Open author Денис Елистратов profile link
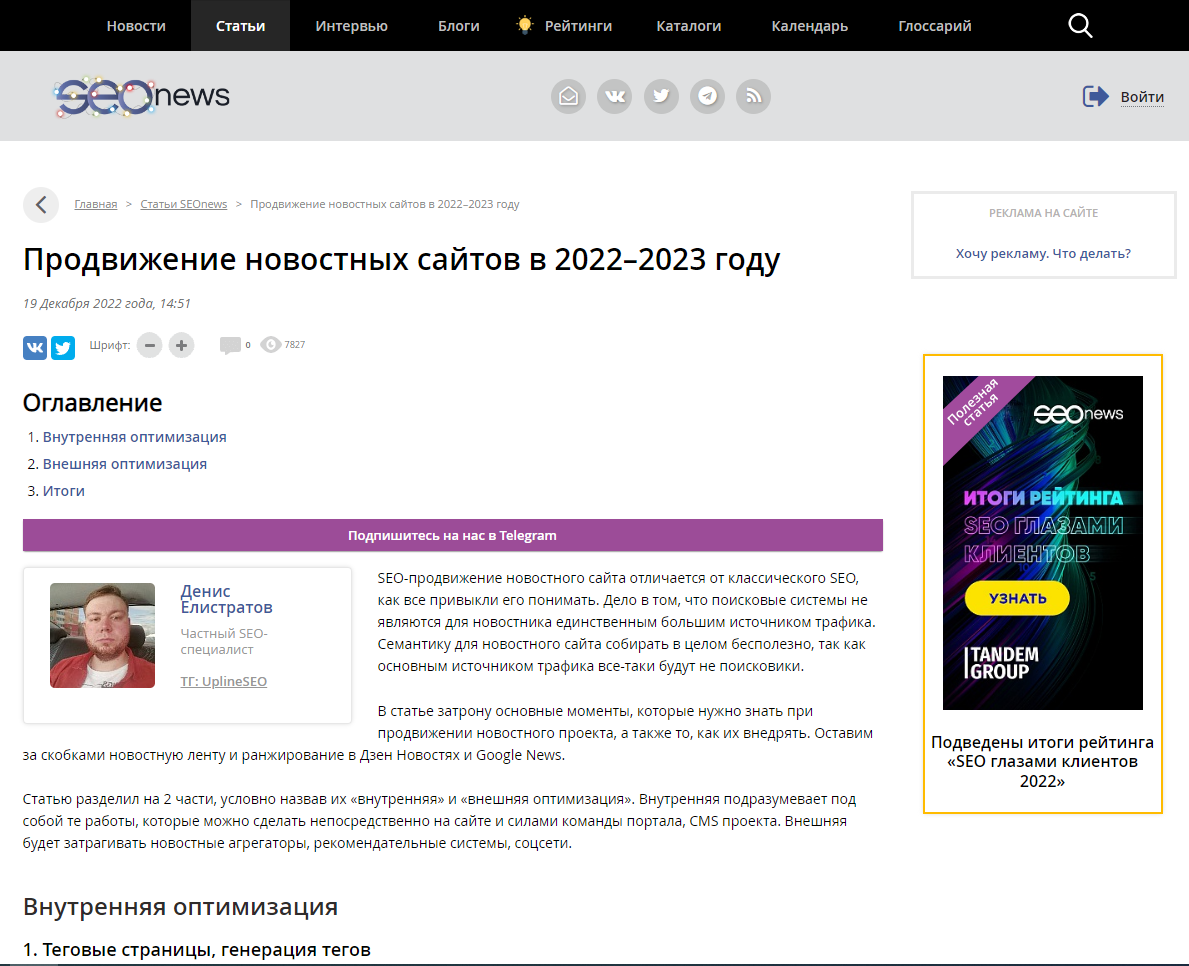The height and width of the screenshot is (966, 1189). pyautogui.click(x=226, y=599)
